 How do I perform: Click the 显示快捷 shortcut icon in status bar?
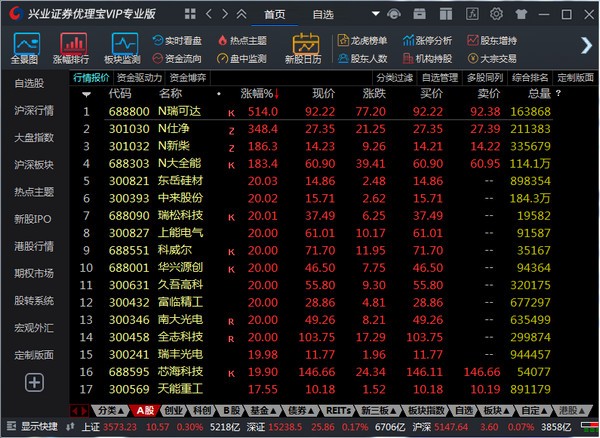point(12,426)
